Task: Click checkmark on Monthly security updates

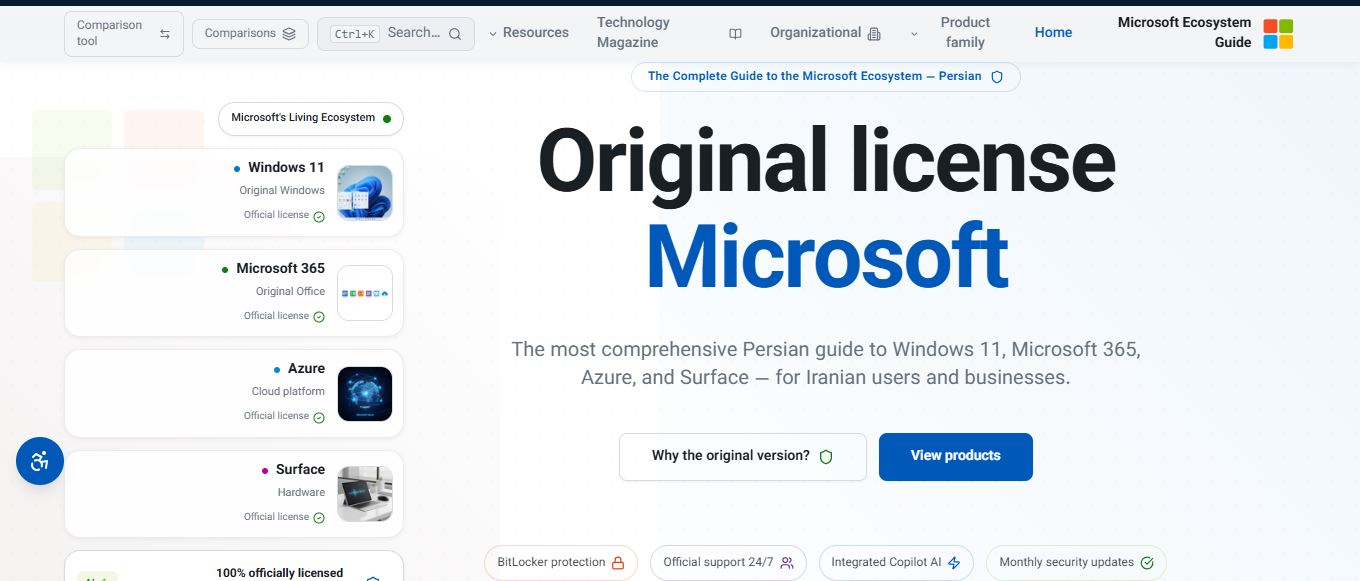Action: point(1147,563)
